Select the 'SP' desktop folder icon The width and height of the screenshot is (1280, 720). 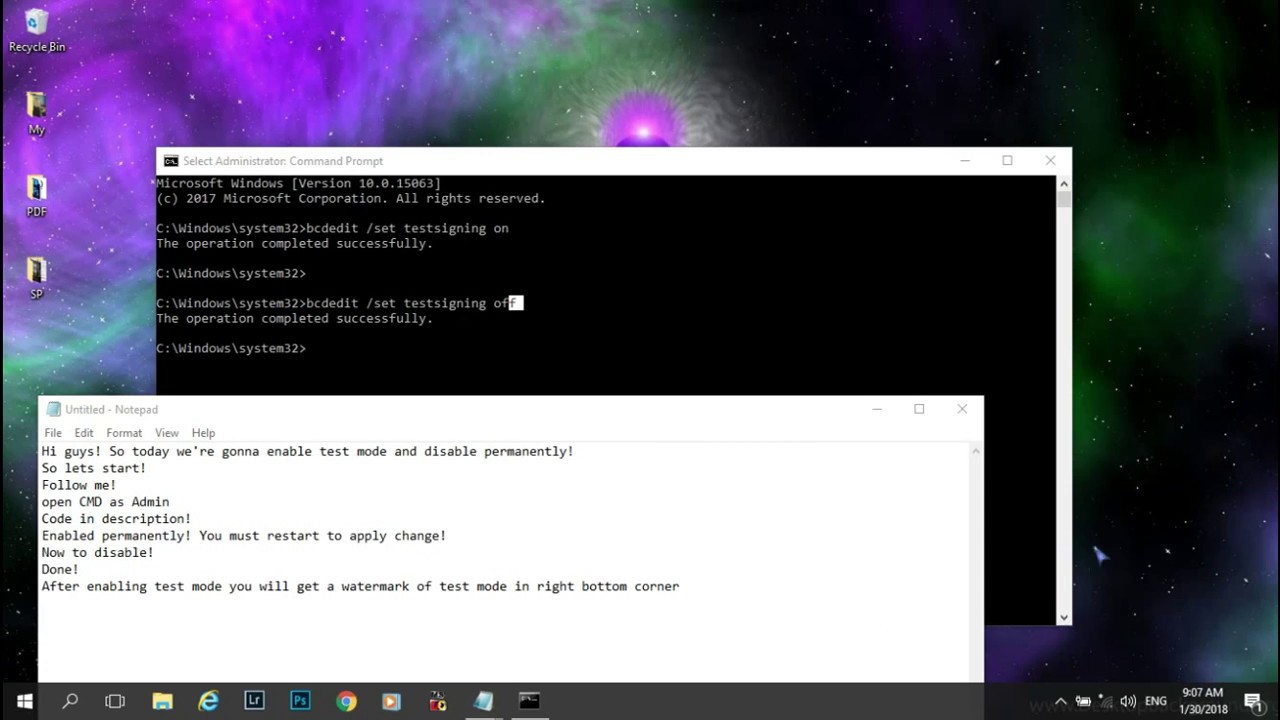[x=37, y=278]
